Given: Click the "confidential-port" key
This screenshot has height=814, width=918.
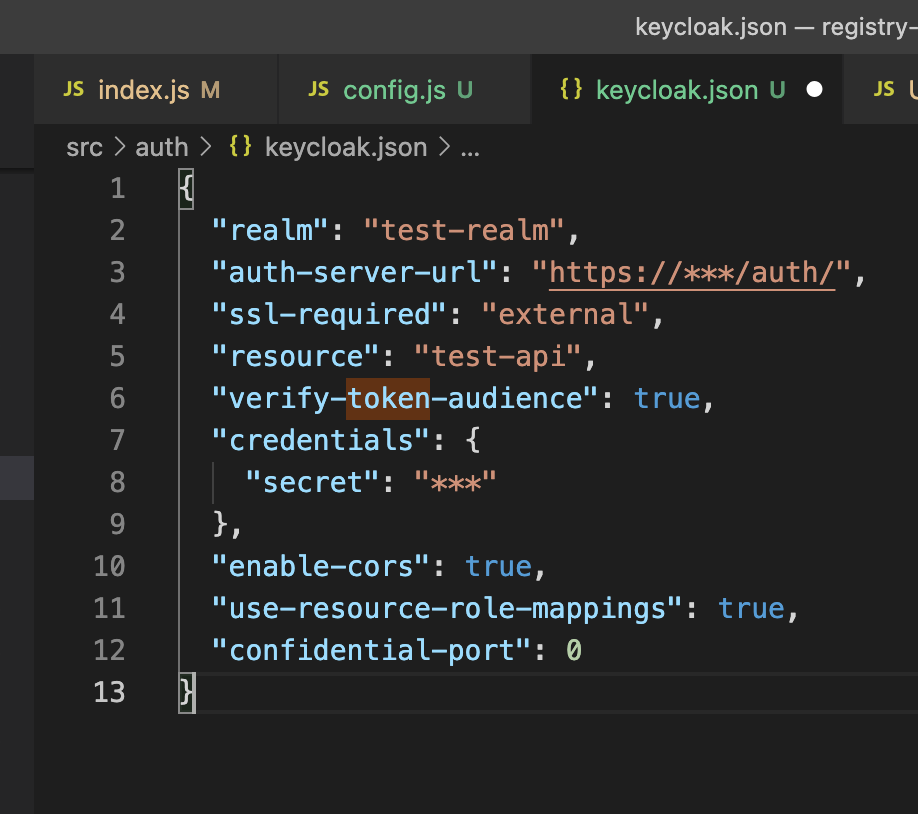Looking at the screenshot, I should click(371, 651).
